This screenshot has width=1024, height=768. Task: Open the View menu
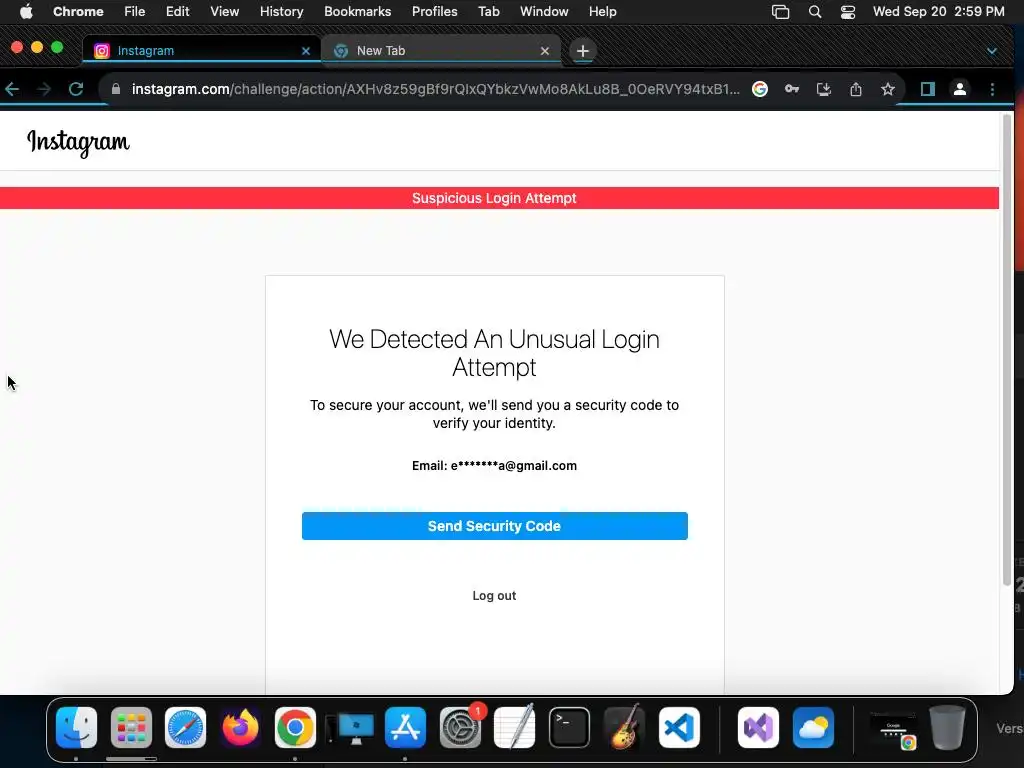(225, 12)
